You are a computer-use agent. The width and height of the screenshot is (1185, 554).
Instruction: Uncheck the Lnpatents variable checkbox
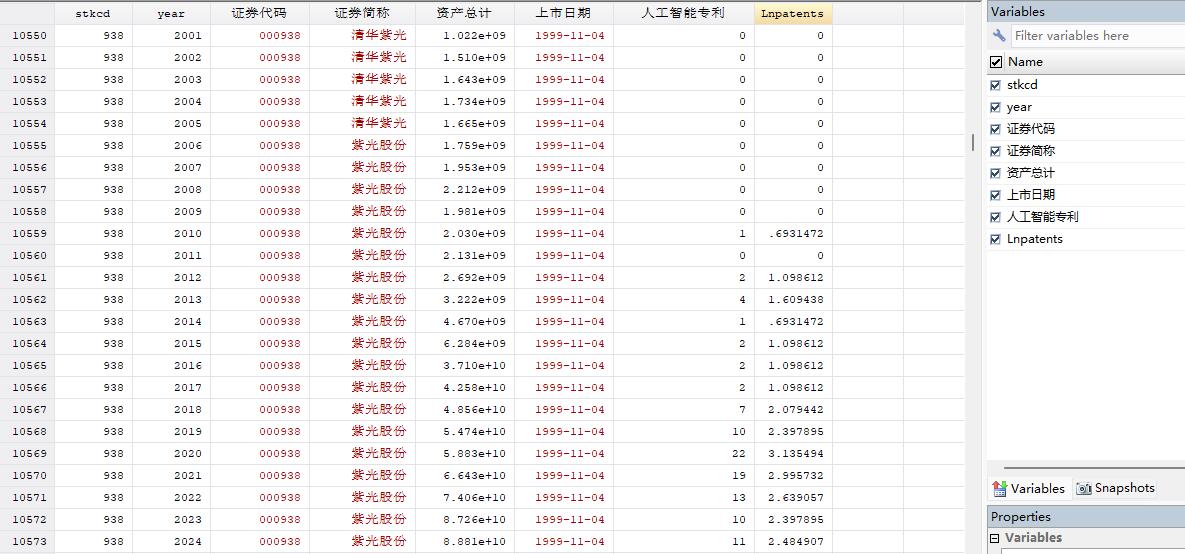click(995, 239)
